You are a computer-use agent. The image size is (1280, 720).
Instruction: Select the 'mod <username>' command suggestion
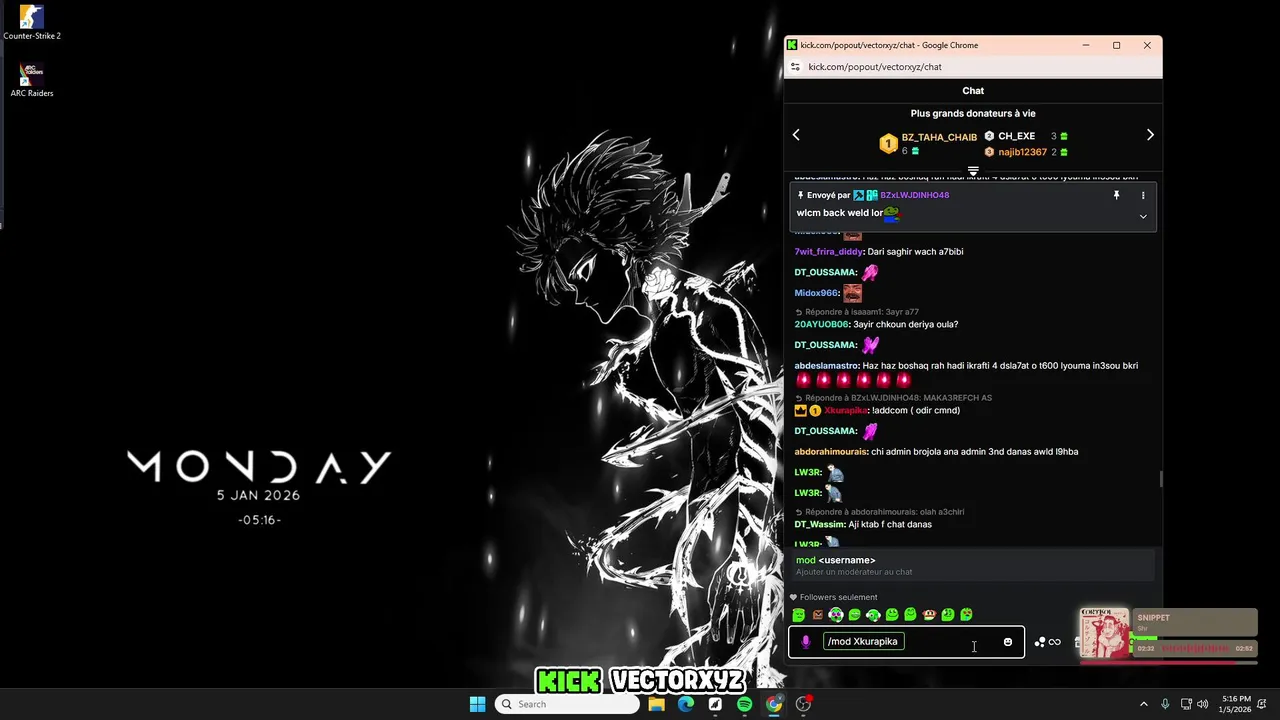[972, 565]
